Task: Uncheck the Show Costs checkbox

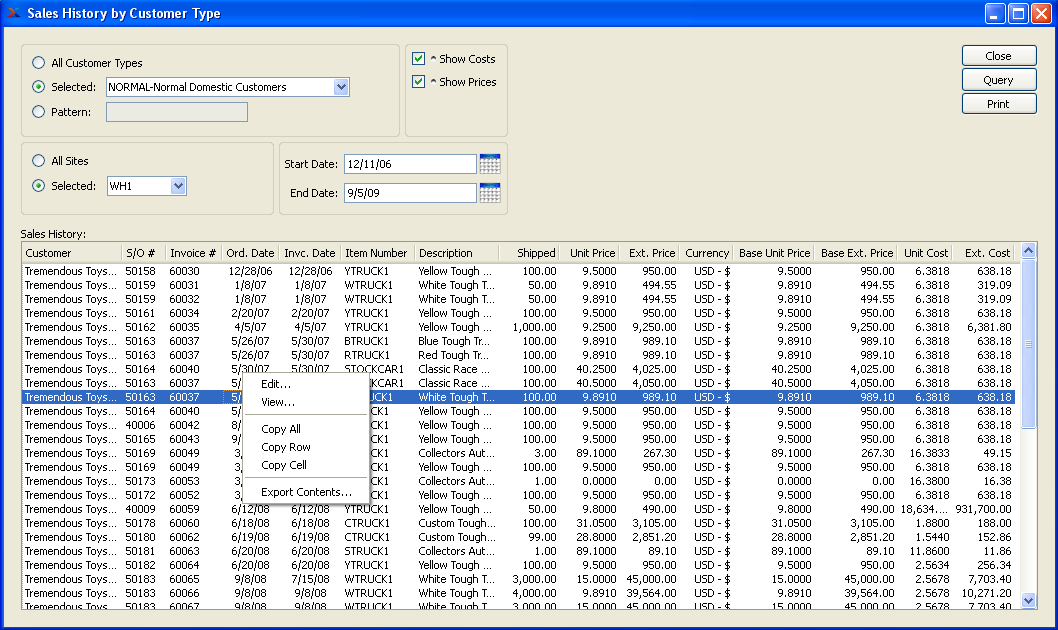Action: tap(419, 59)
